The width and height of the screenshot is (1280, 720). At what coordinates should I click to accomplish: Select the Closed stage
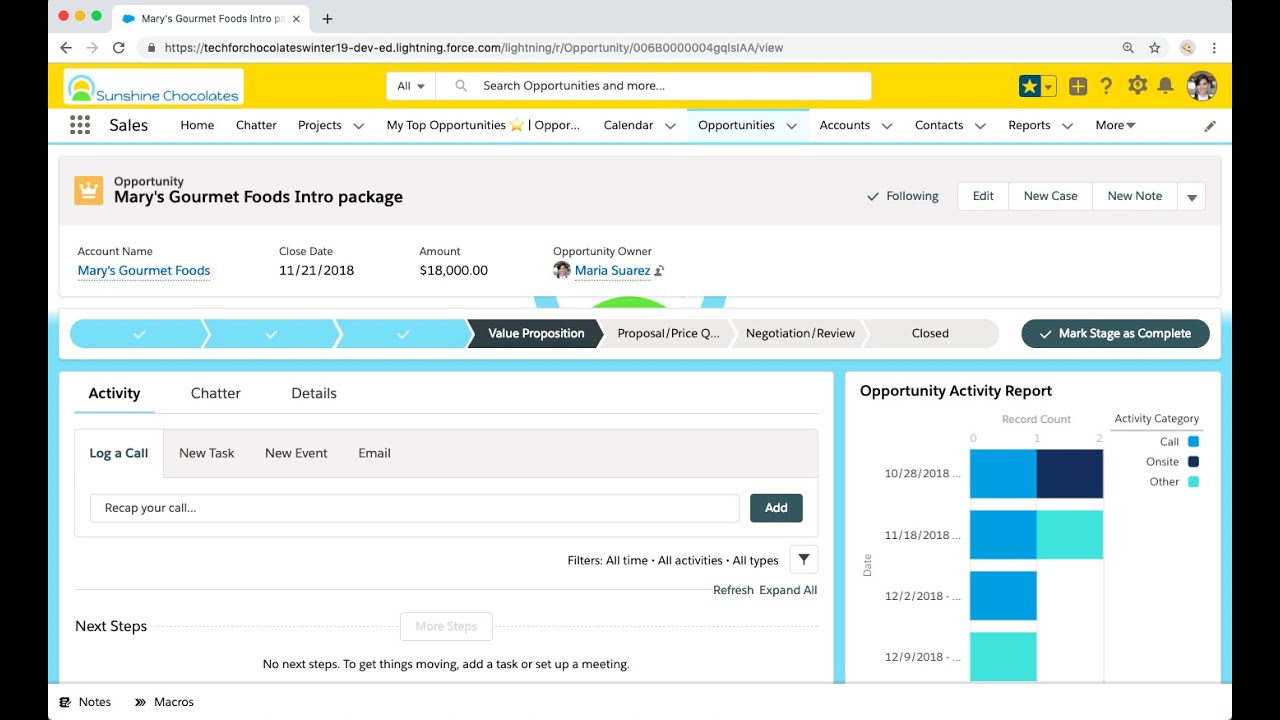930,334
